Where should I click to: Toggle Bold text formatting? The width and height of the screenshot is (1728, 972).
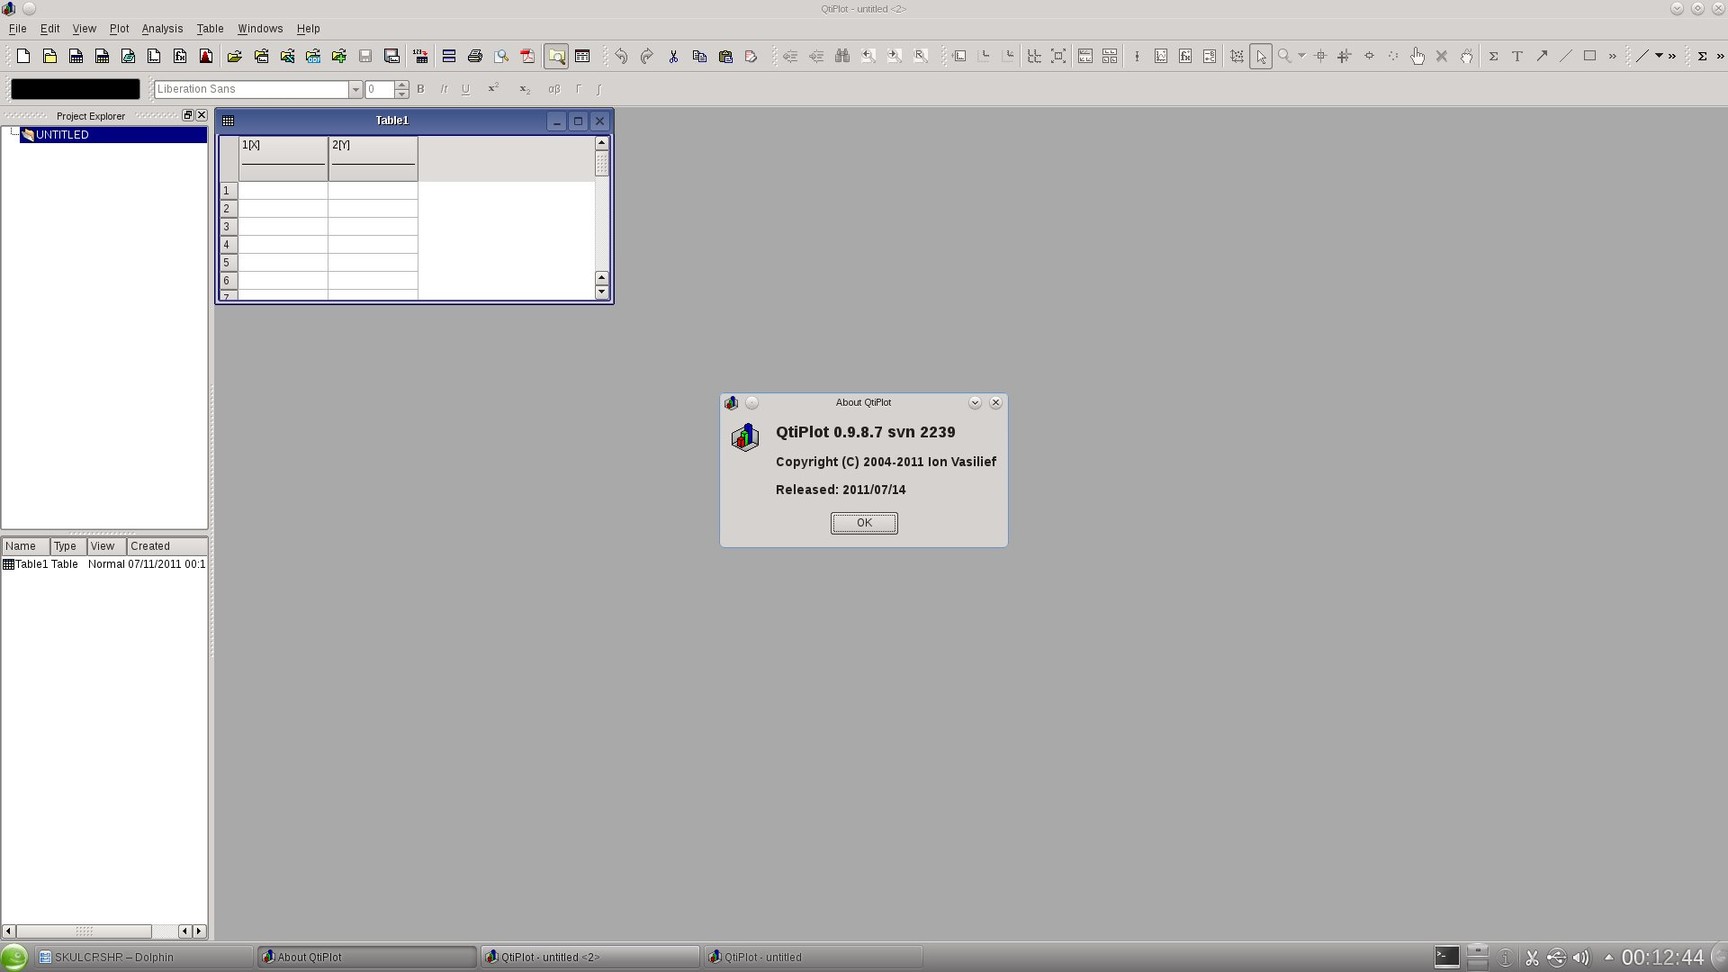(421, 89)
